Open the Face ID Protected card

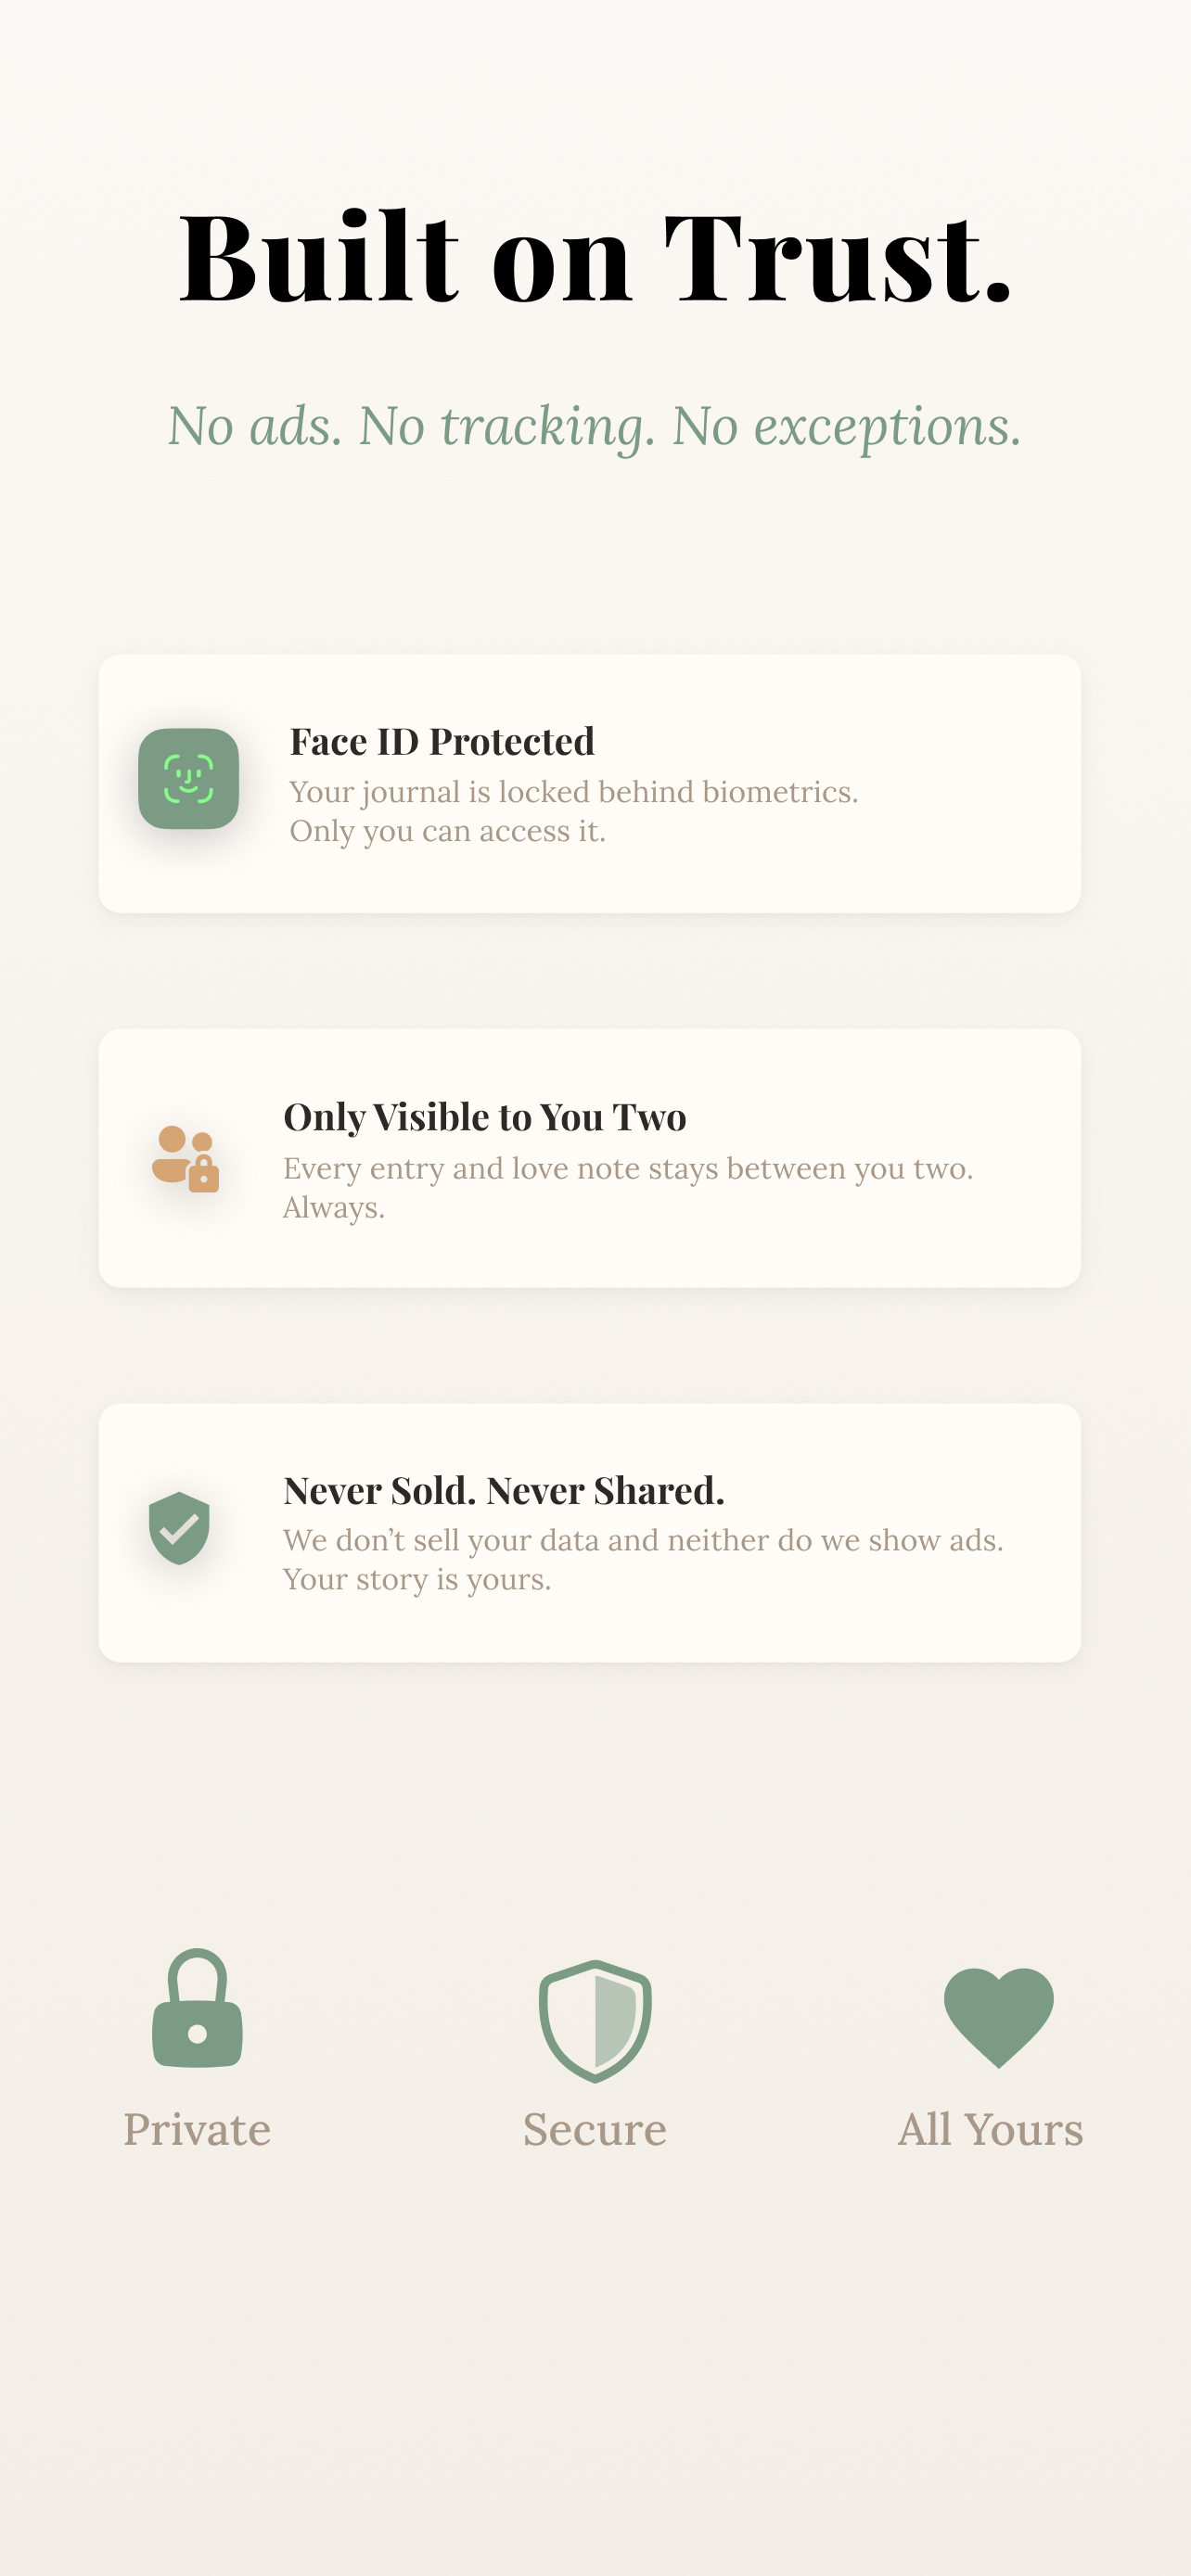pyautogui.click(x=589, y=783)
